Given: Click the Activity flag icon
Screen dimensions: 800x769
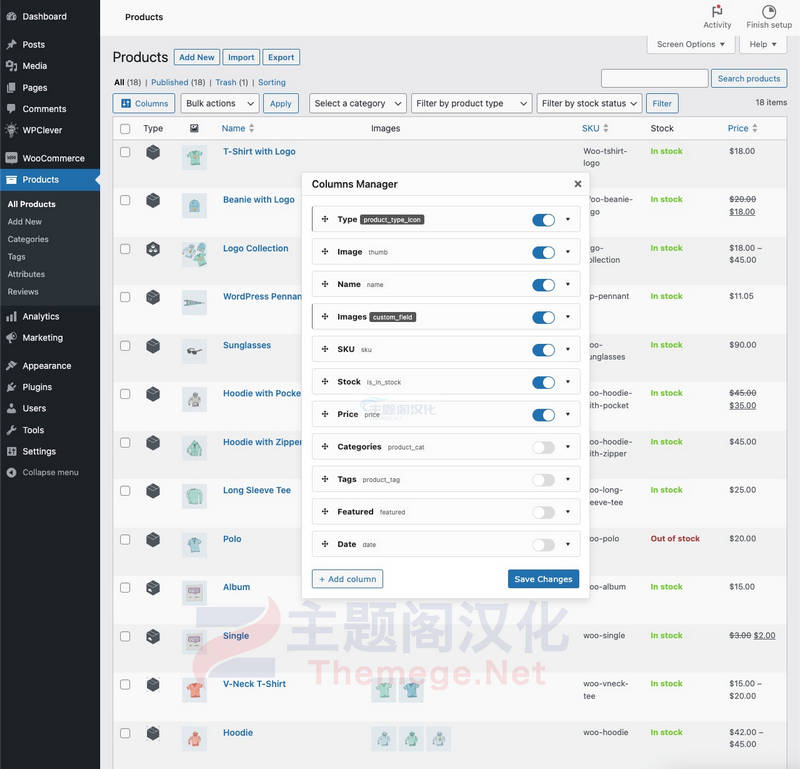Looking at the screenshot, I should pos(717,11).
